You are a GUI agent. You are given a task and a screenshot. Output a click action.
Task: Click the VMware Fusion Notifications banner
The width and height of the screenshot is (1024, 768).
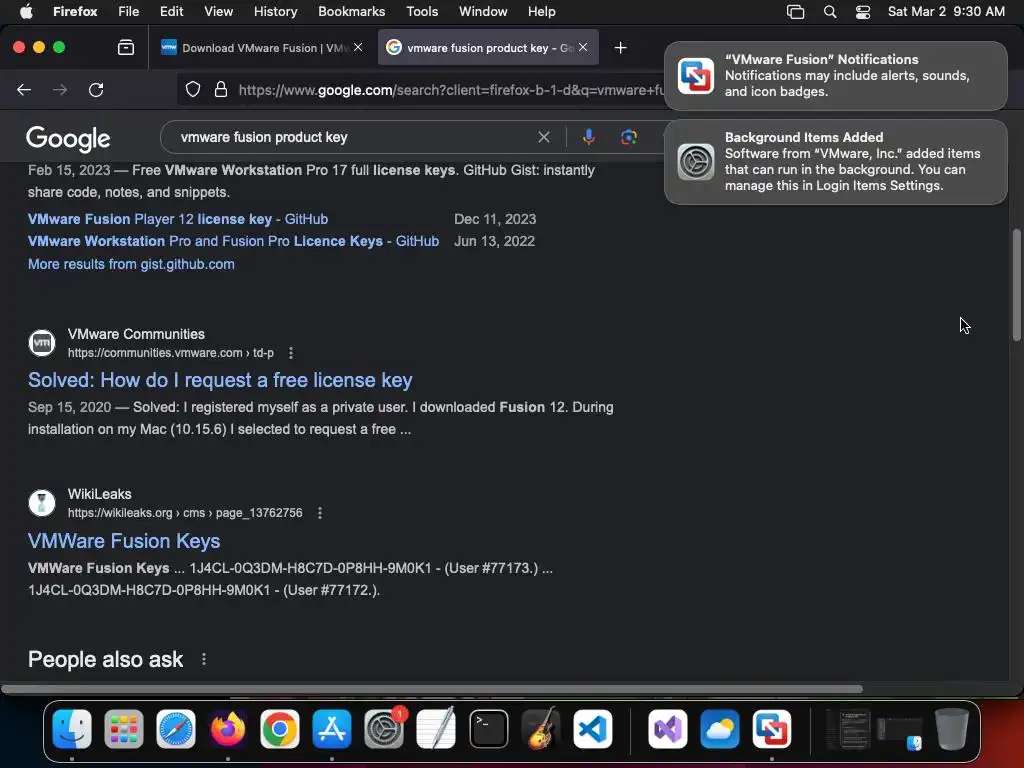835,76
